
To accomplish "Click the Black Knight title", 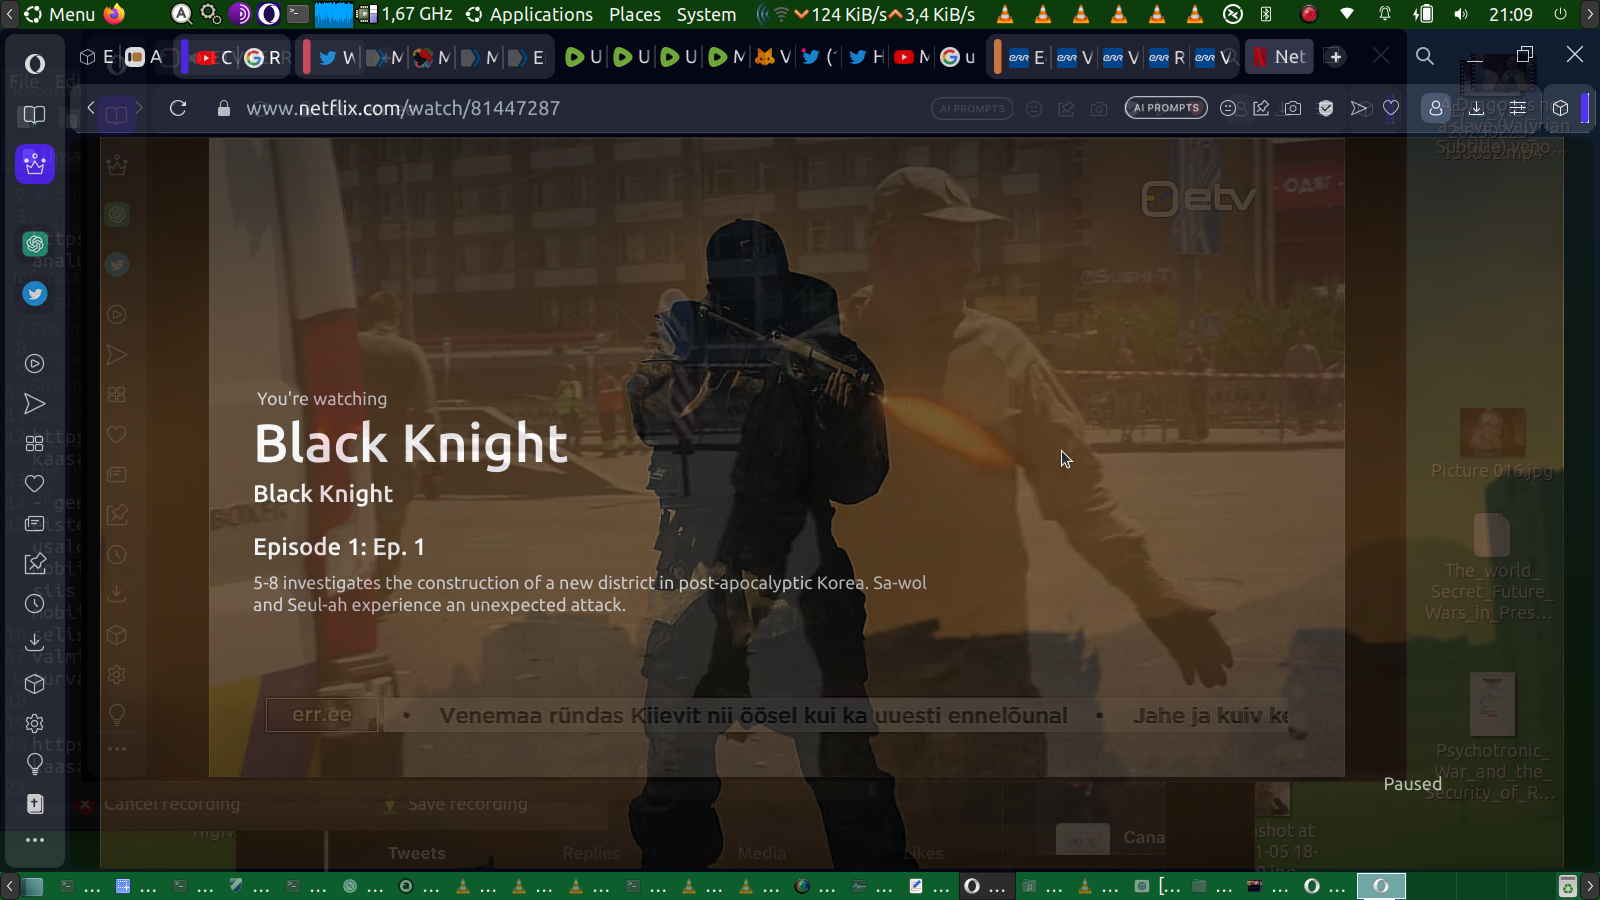I will coord(411,443).
